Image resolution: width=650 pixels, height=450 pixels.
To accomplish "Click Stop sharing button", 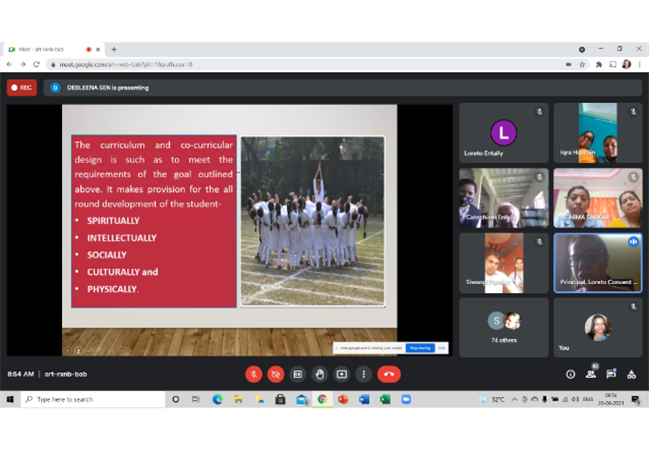I will [x=420, y=348].
